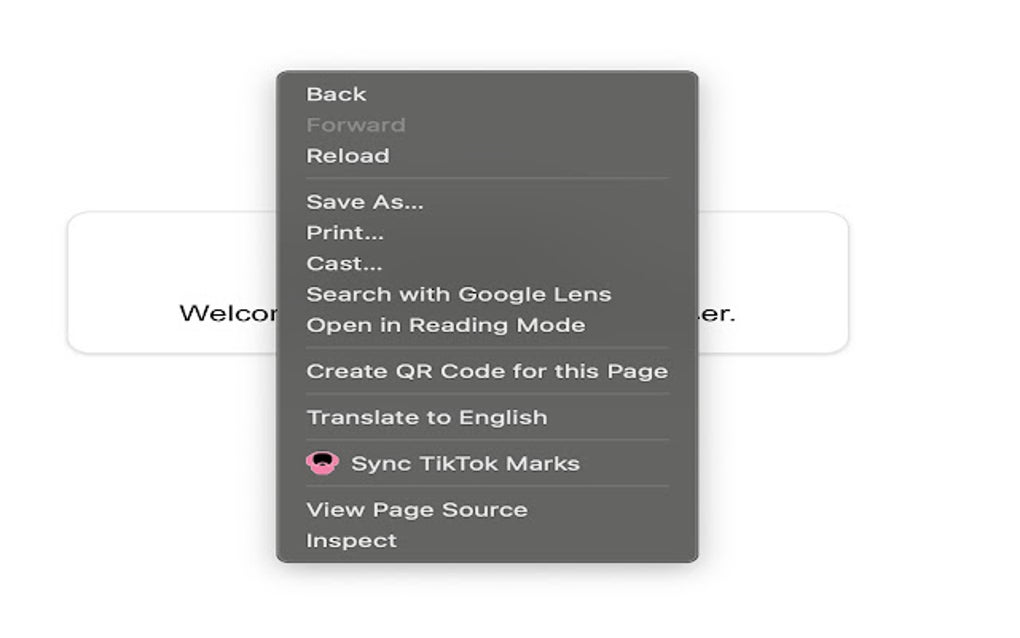Go Back from the context menu

pyautogui.click(x=336, y=94)
